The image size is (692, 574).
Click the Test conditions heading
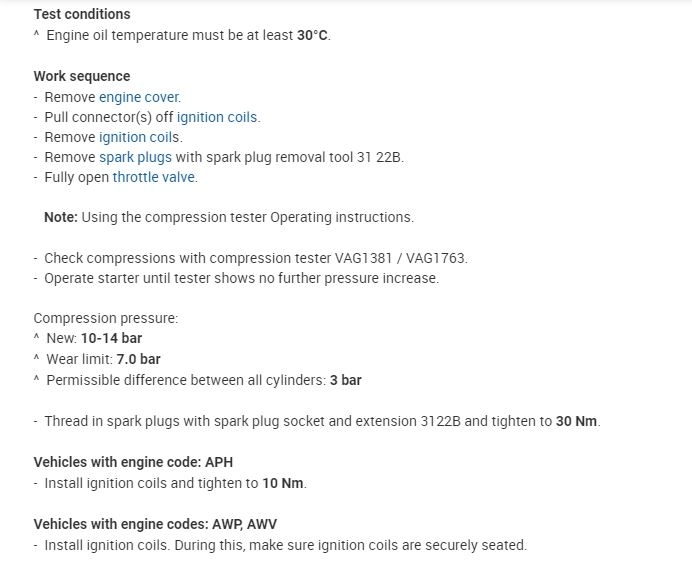click(82, 14)
